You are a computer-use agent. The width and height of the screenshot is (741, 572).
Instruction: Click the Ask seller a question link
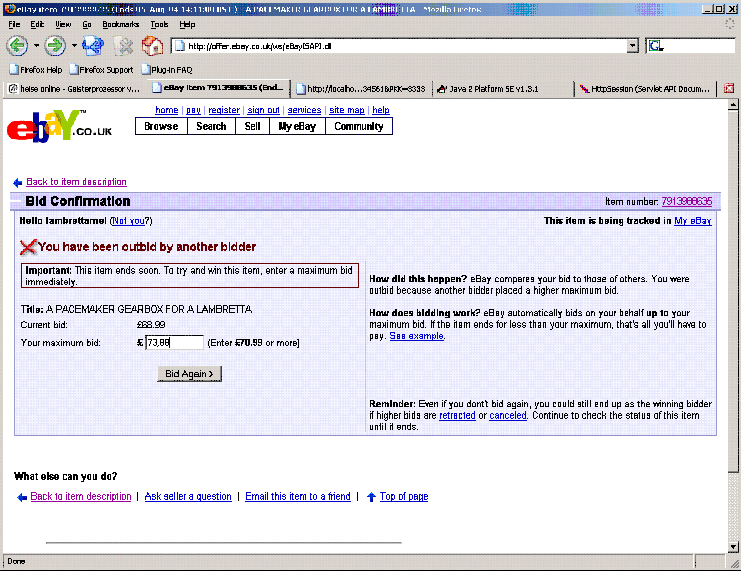[188, 497]
